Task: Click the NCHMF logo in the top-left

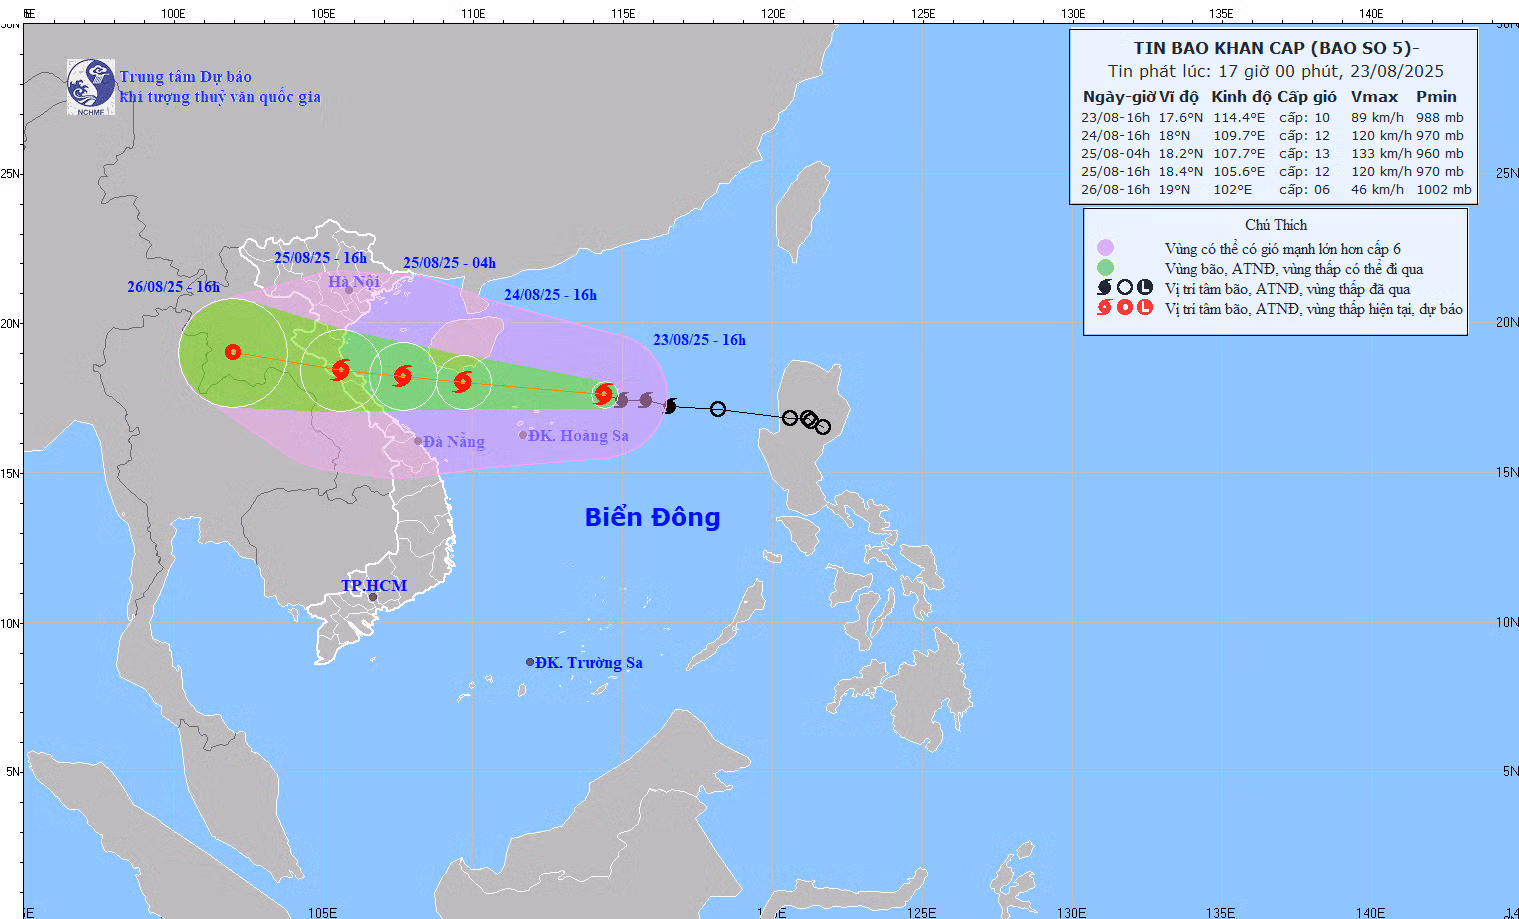Action: coord(91,87)
